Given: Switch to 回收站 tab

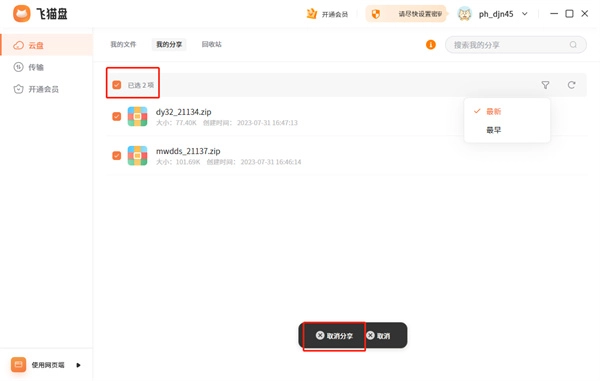Looking at the screenshot, I should [x=212, y=44].
